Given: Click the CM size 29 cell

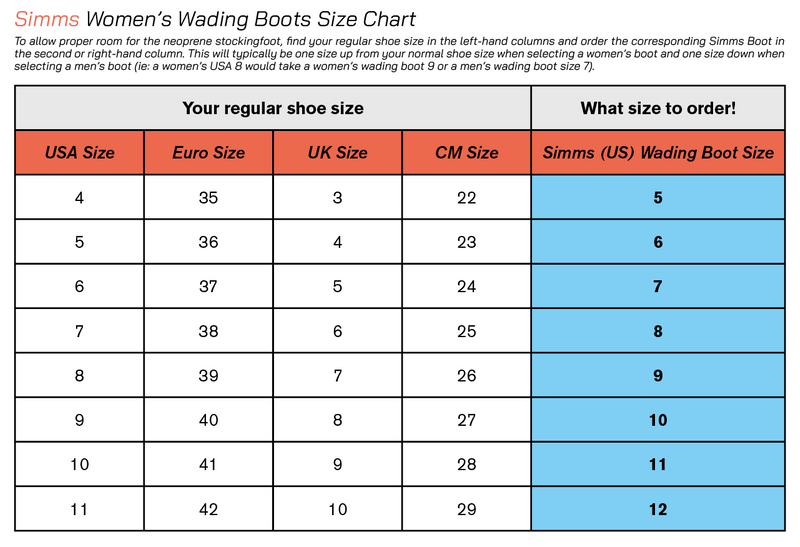Looking at the screenshot, I should (x=466, y=509).
